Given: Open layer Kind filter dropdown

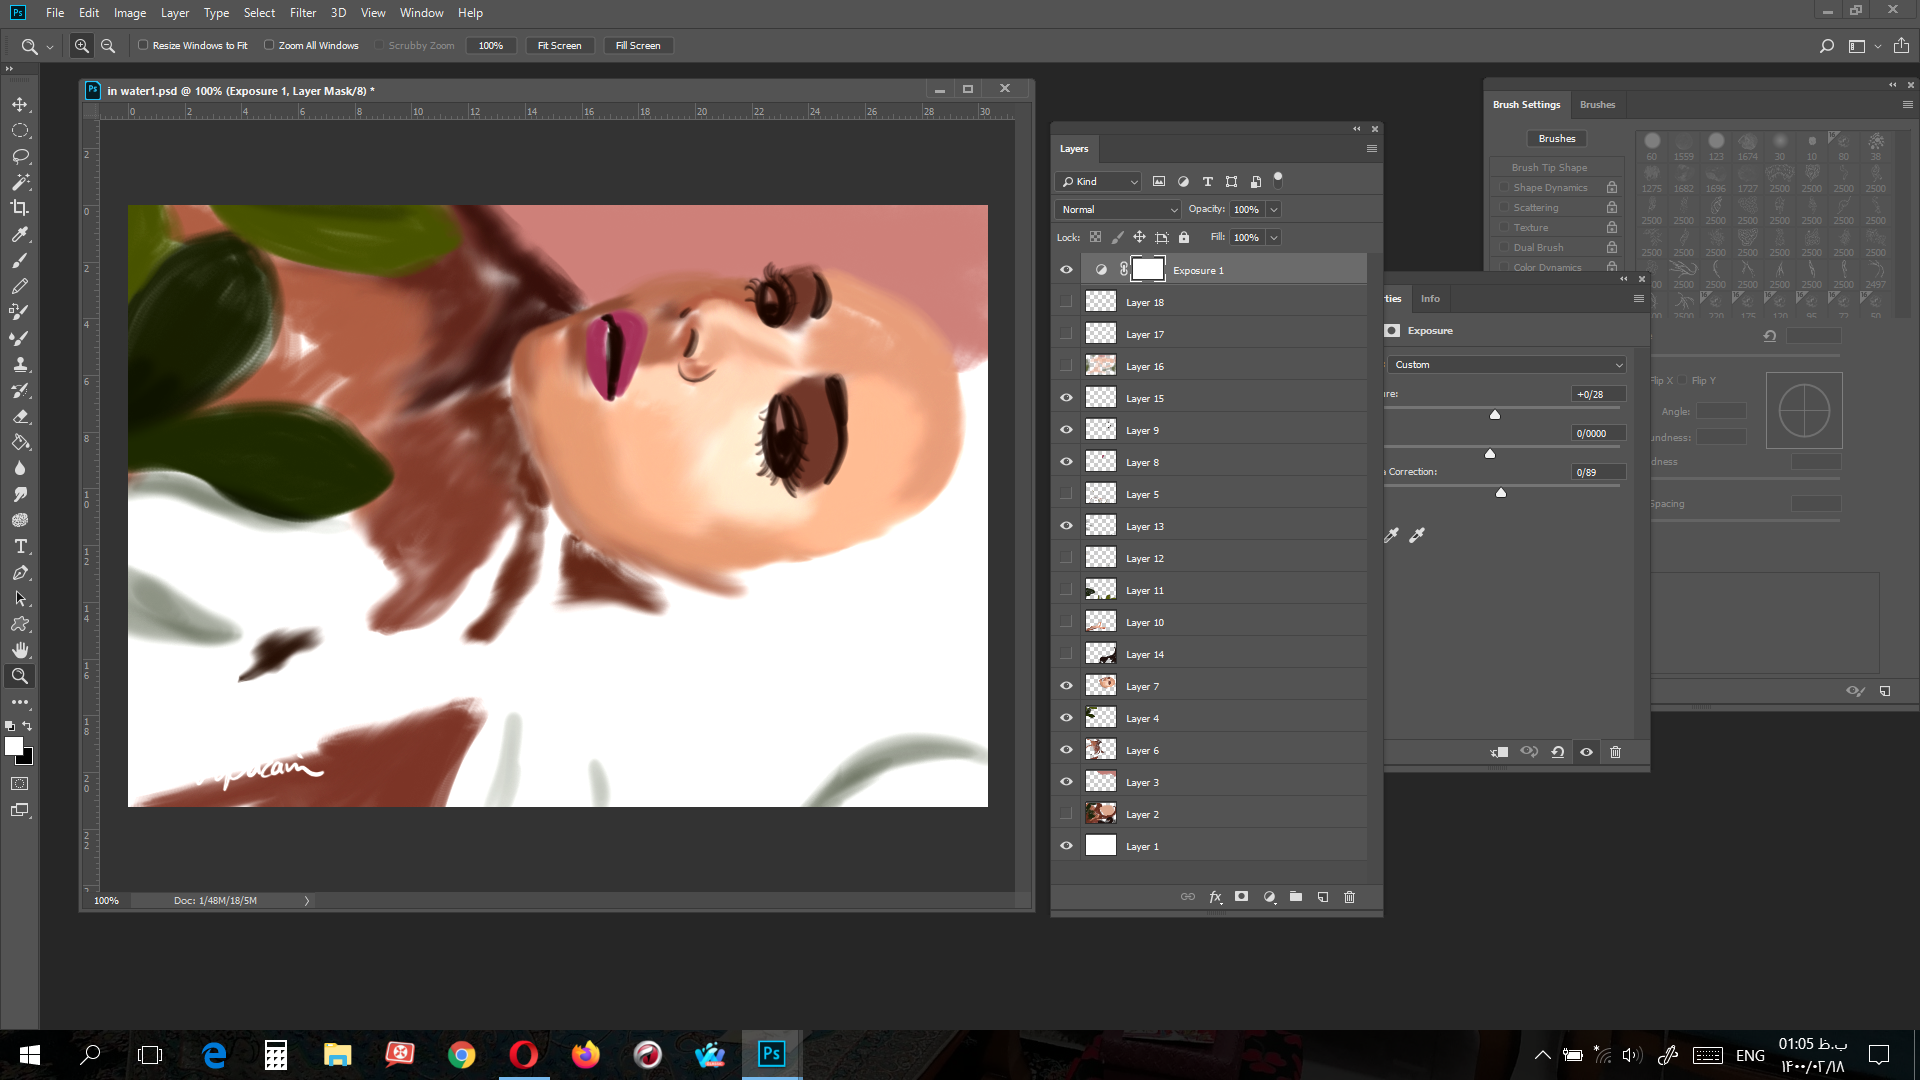Looking at the screenshot, I should [1098, 181].
